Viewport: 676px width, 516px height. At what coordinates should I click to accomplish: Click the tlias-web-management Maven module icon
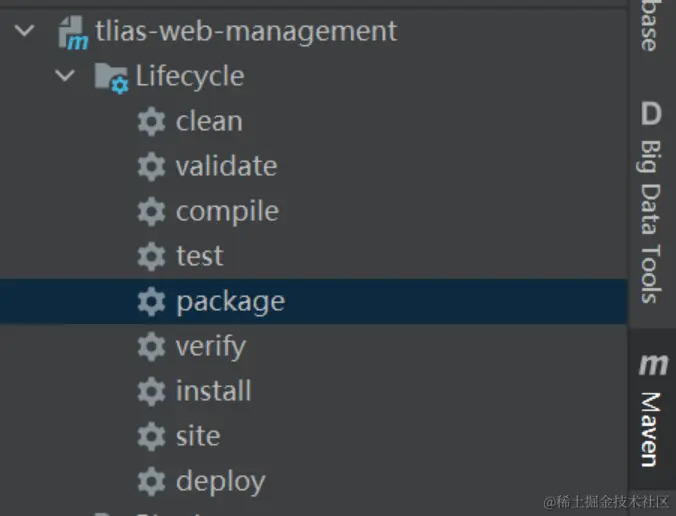74,33
